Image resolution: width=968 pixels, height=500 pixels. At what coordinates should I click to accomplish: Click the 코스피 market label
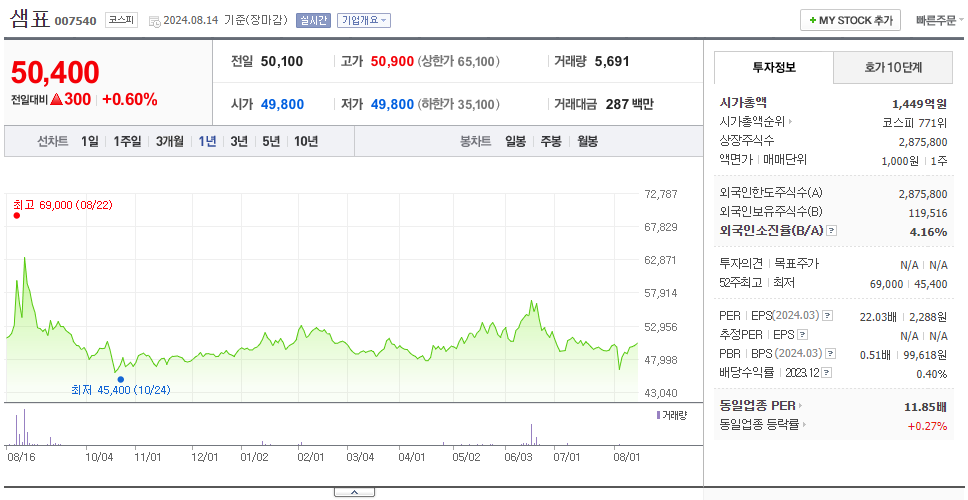click(x=121, y=20)
